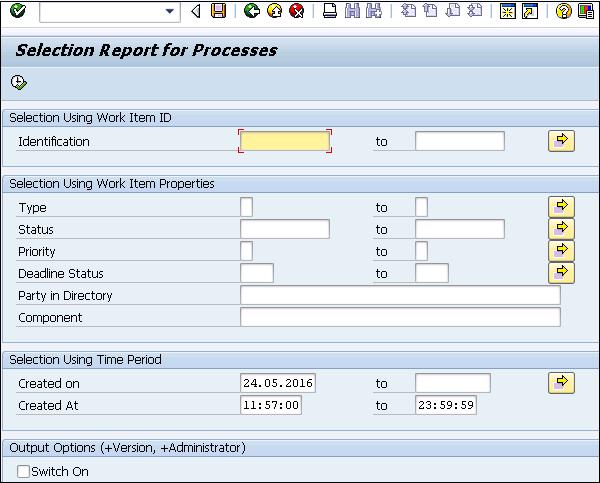Click the Created on label
Viewport: 600px width, 483px height.
[x=49, y=383]
